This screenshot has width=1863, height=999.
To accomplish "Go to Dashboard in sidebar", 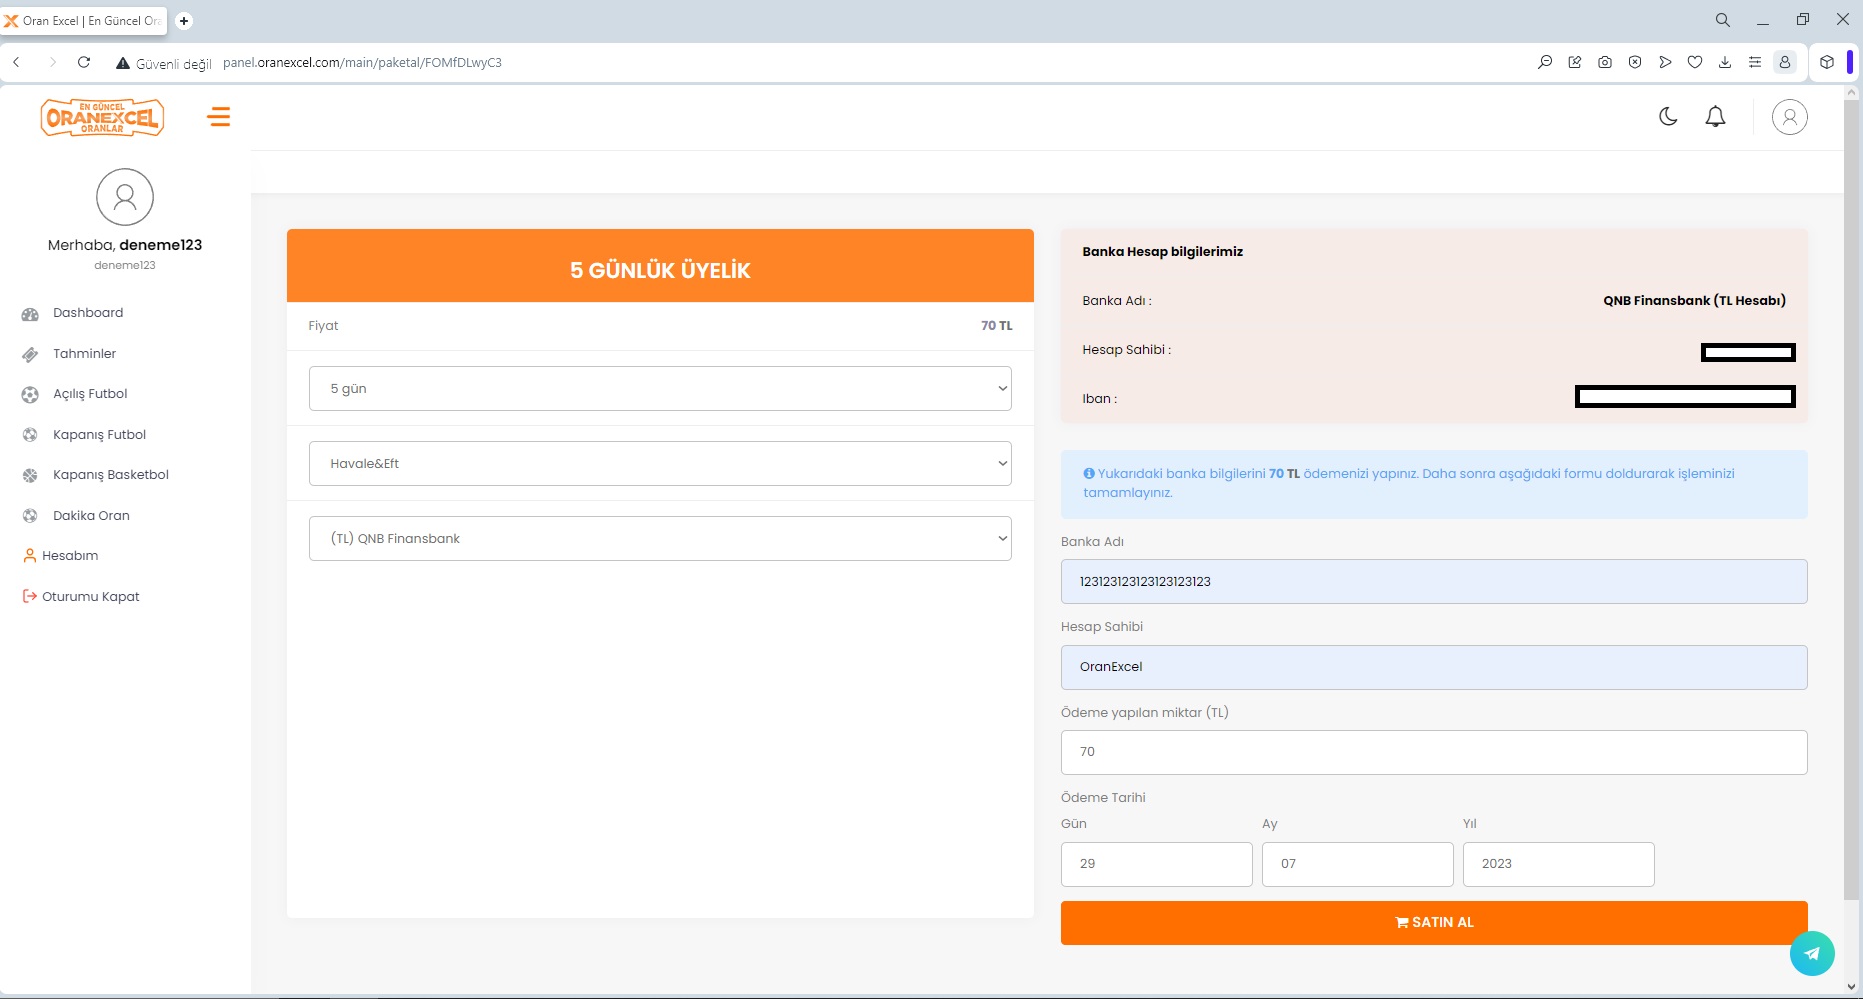I will pos(88,313).
